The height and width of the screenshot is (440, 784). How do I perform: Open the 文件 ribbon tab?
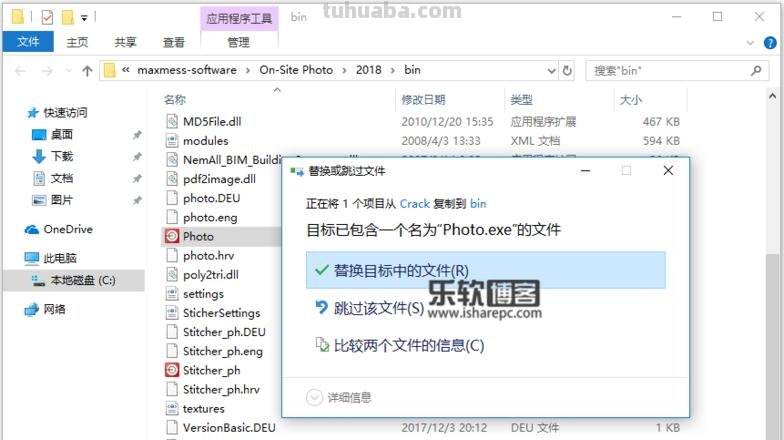(28, 42)
